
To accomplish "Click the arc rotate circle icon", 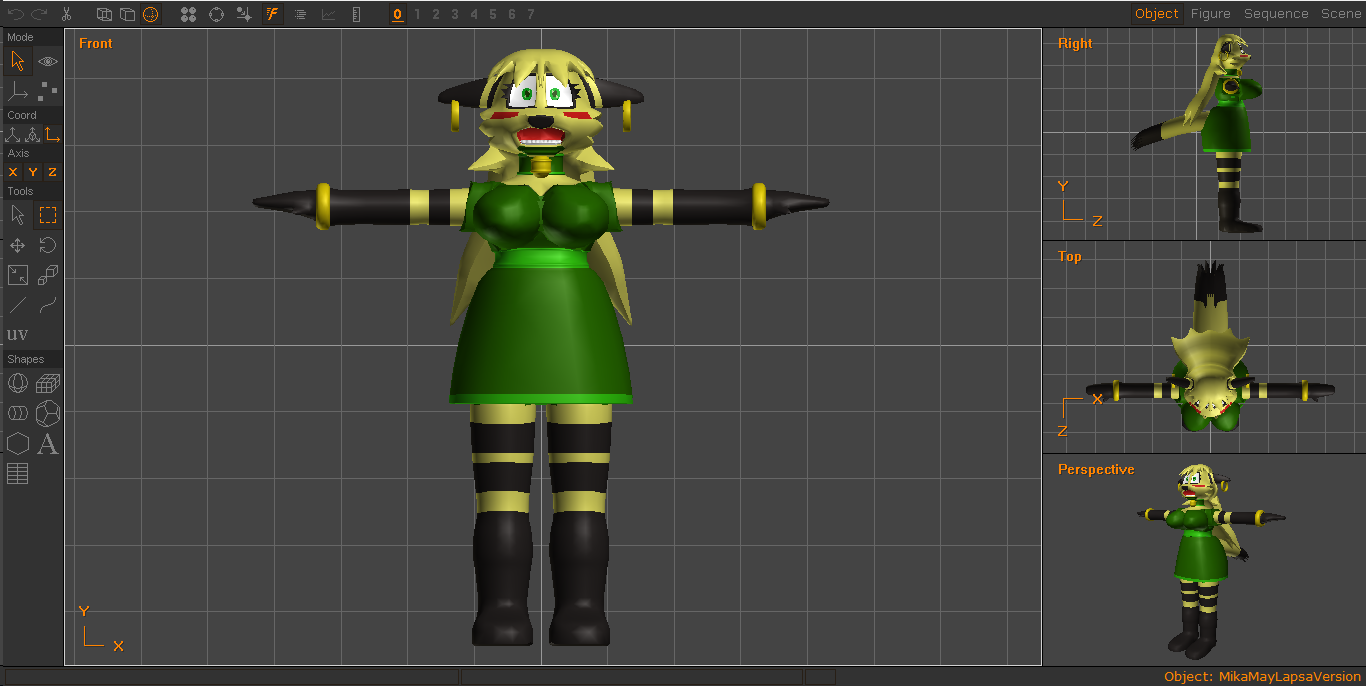I will pyautogui.click(x=216, y=14).
